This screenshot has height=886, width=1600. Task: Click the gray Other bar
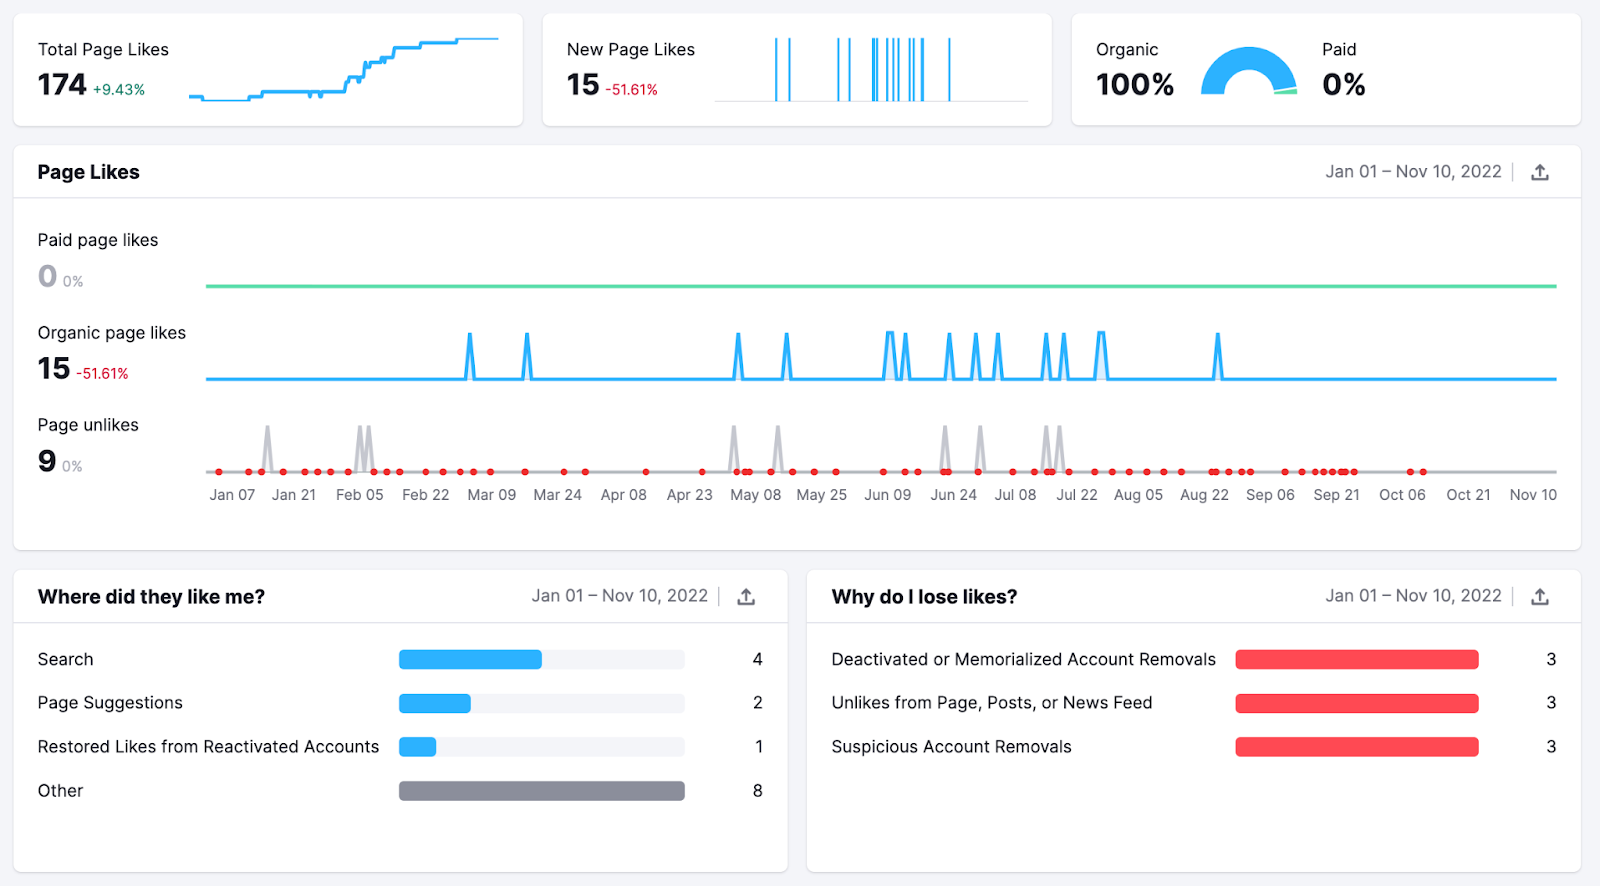pos(542,791)
